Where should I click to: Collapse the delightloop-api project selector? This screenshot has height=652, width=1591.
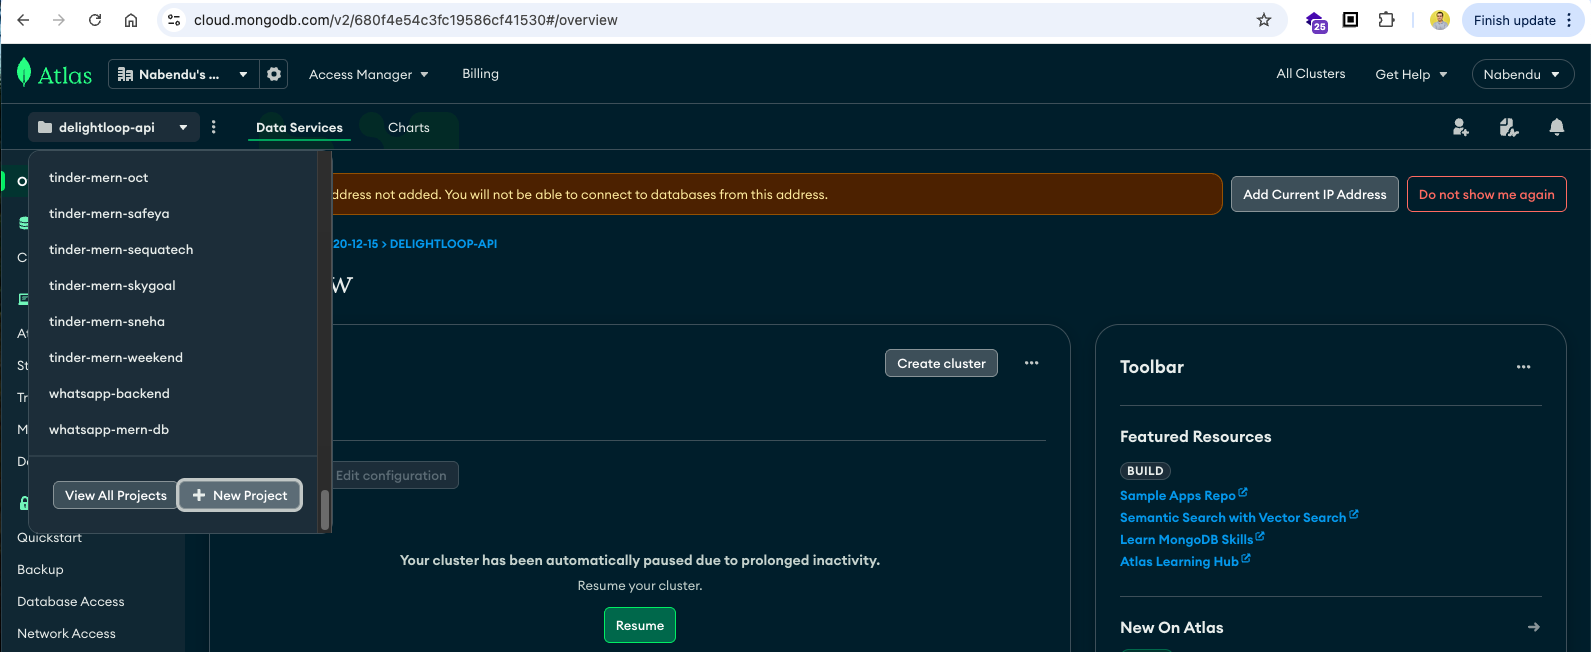coord(113,127)
